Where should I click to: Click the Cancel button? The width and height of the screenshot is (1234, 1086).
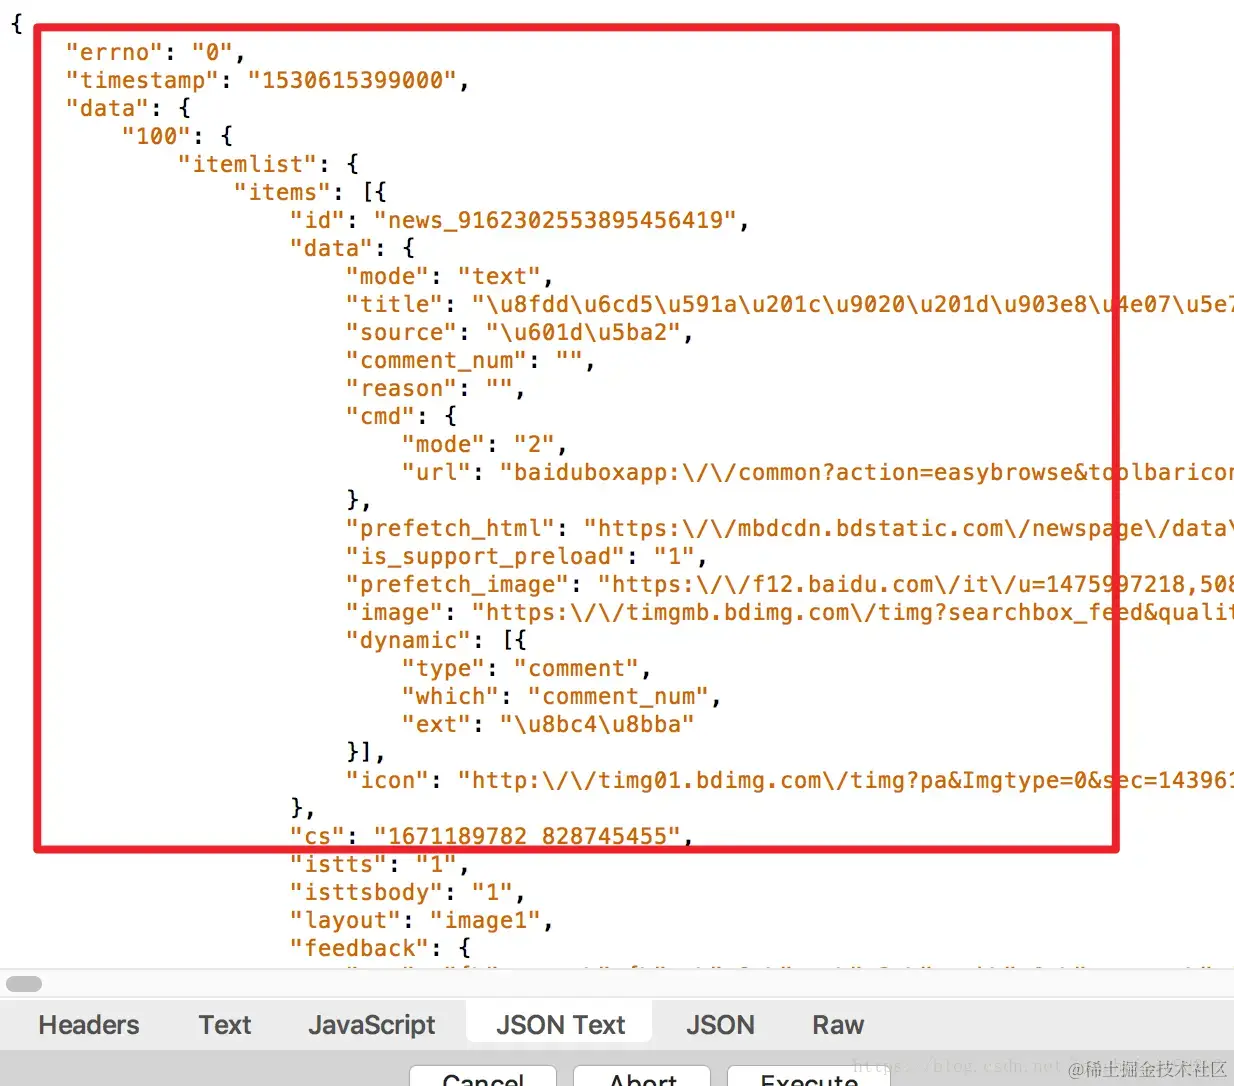483,1077
